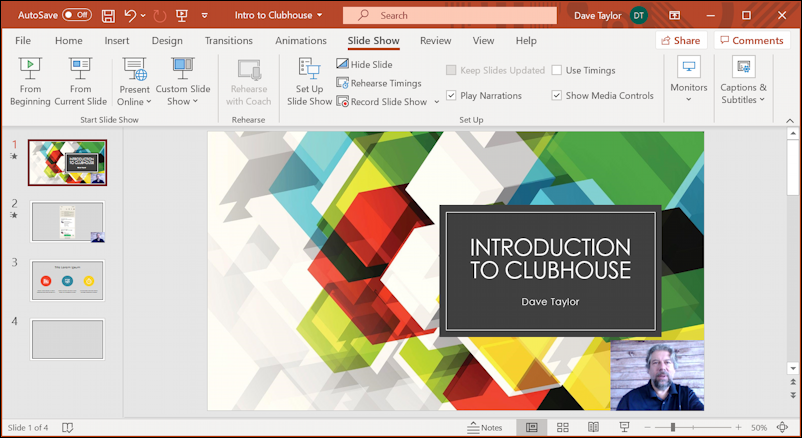
Task: Switch to the Insert tab
Action: click(117, 40)
